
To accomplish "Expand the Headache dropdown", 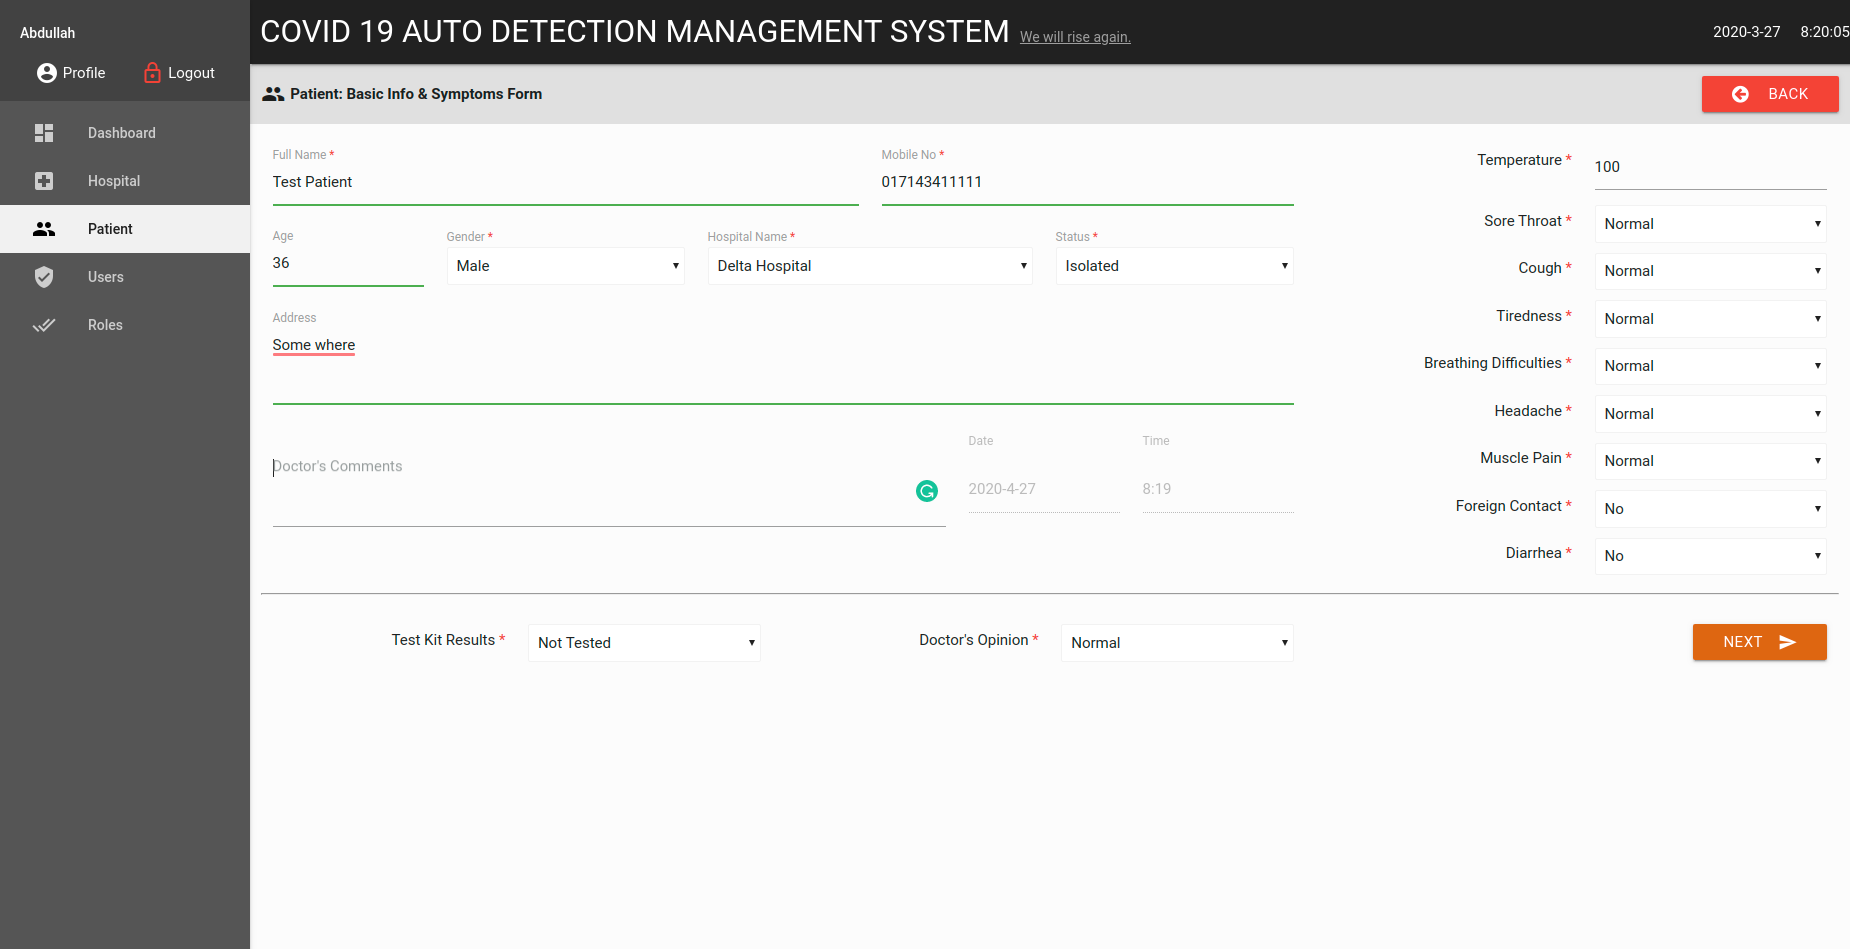I will pos(1710,414).
